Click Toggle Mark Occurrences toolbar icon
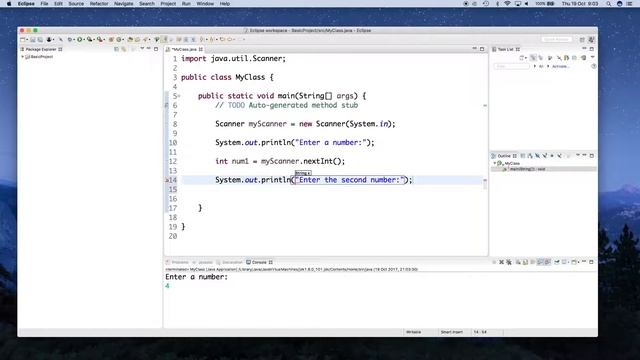Image resolution: width=640 pixels, height=360 pixels. pos(165,40)
